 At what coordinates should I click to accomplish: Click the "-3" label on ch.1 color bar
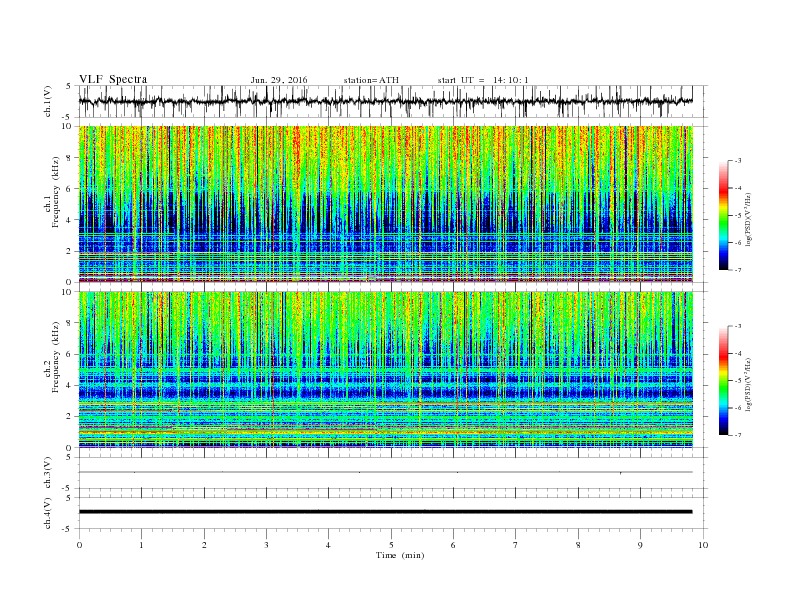[x=737, y=161]
